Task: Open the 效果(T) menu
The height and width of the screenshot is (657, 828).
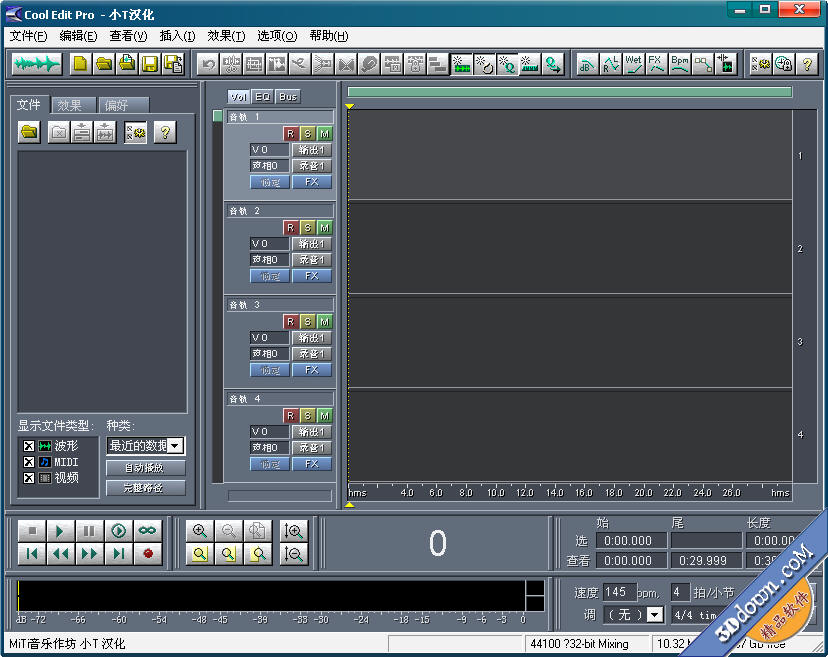Action: (226, 36)
